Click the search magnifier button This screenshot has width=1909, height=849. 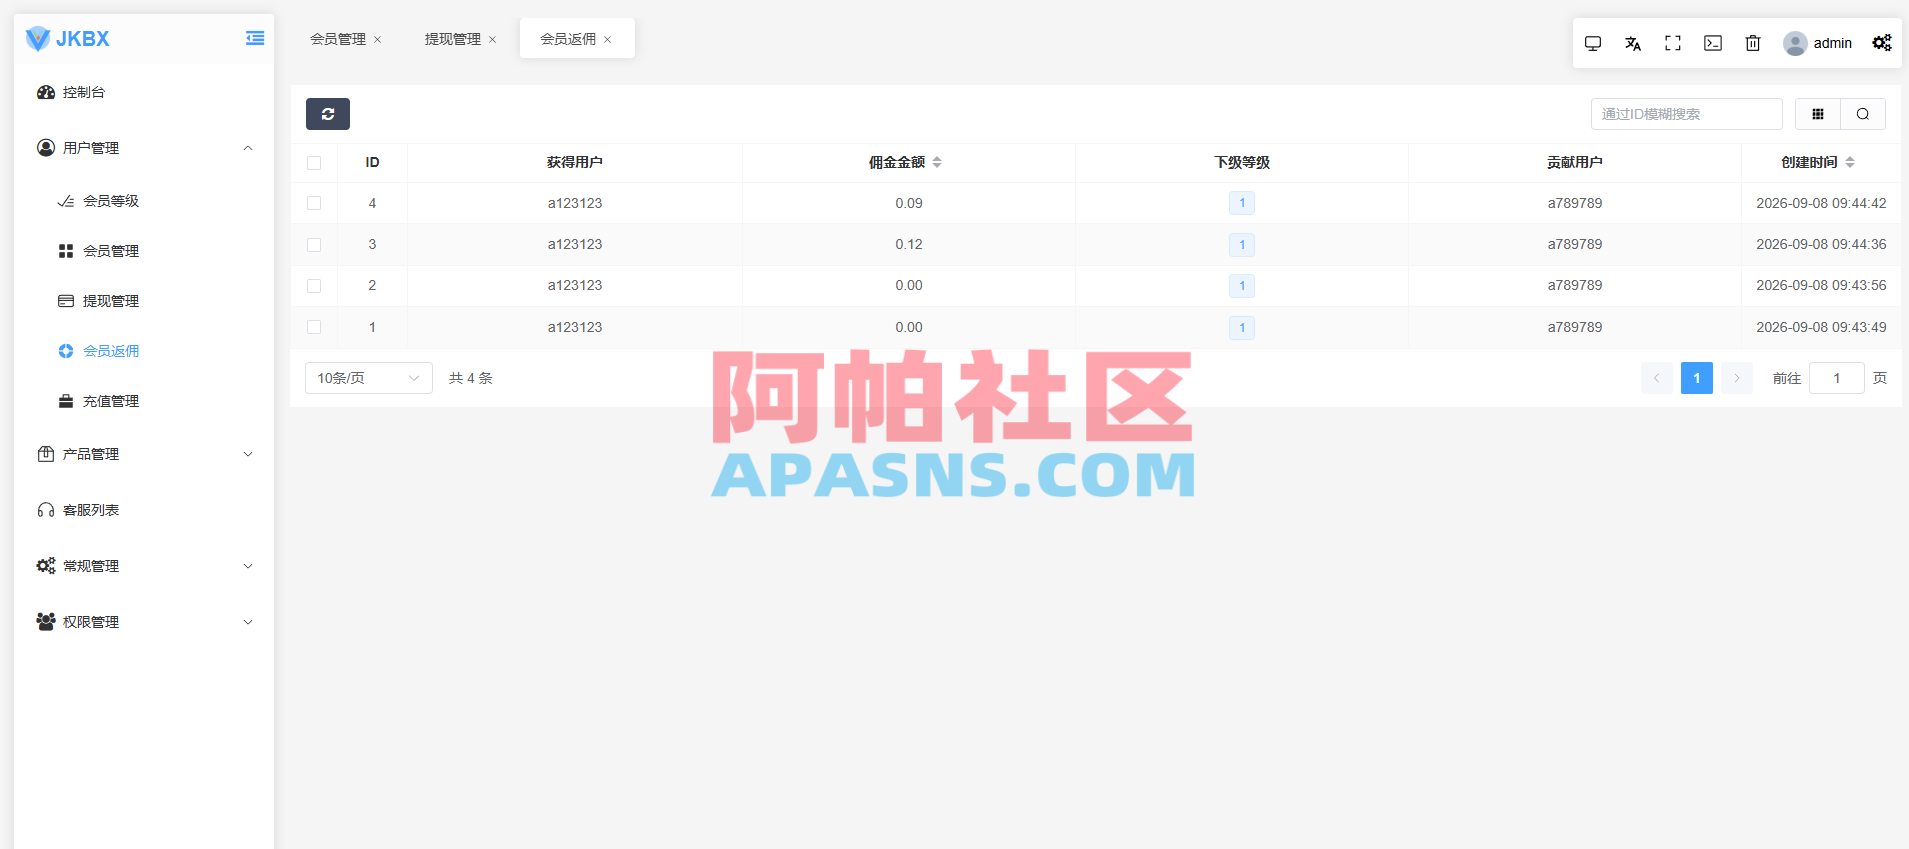tap(1863, 114)
